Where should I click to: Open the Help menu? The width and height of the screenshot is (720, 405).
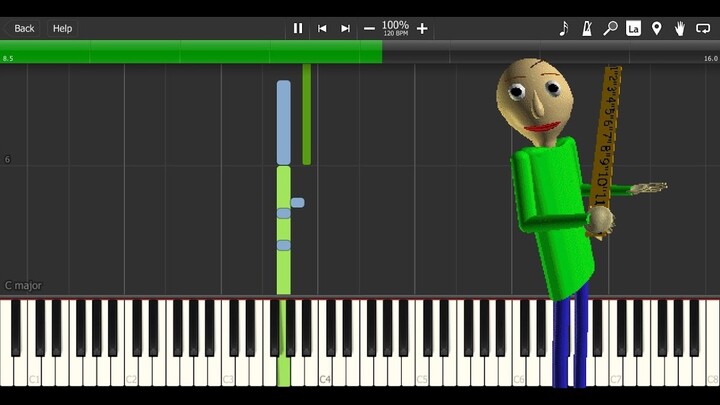click(62, 28)
